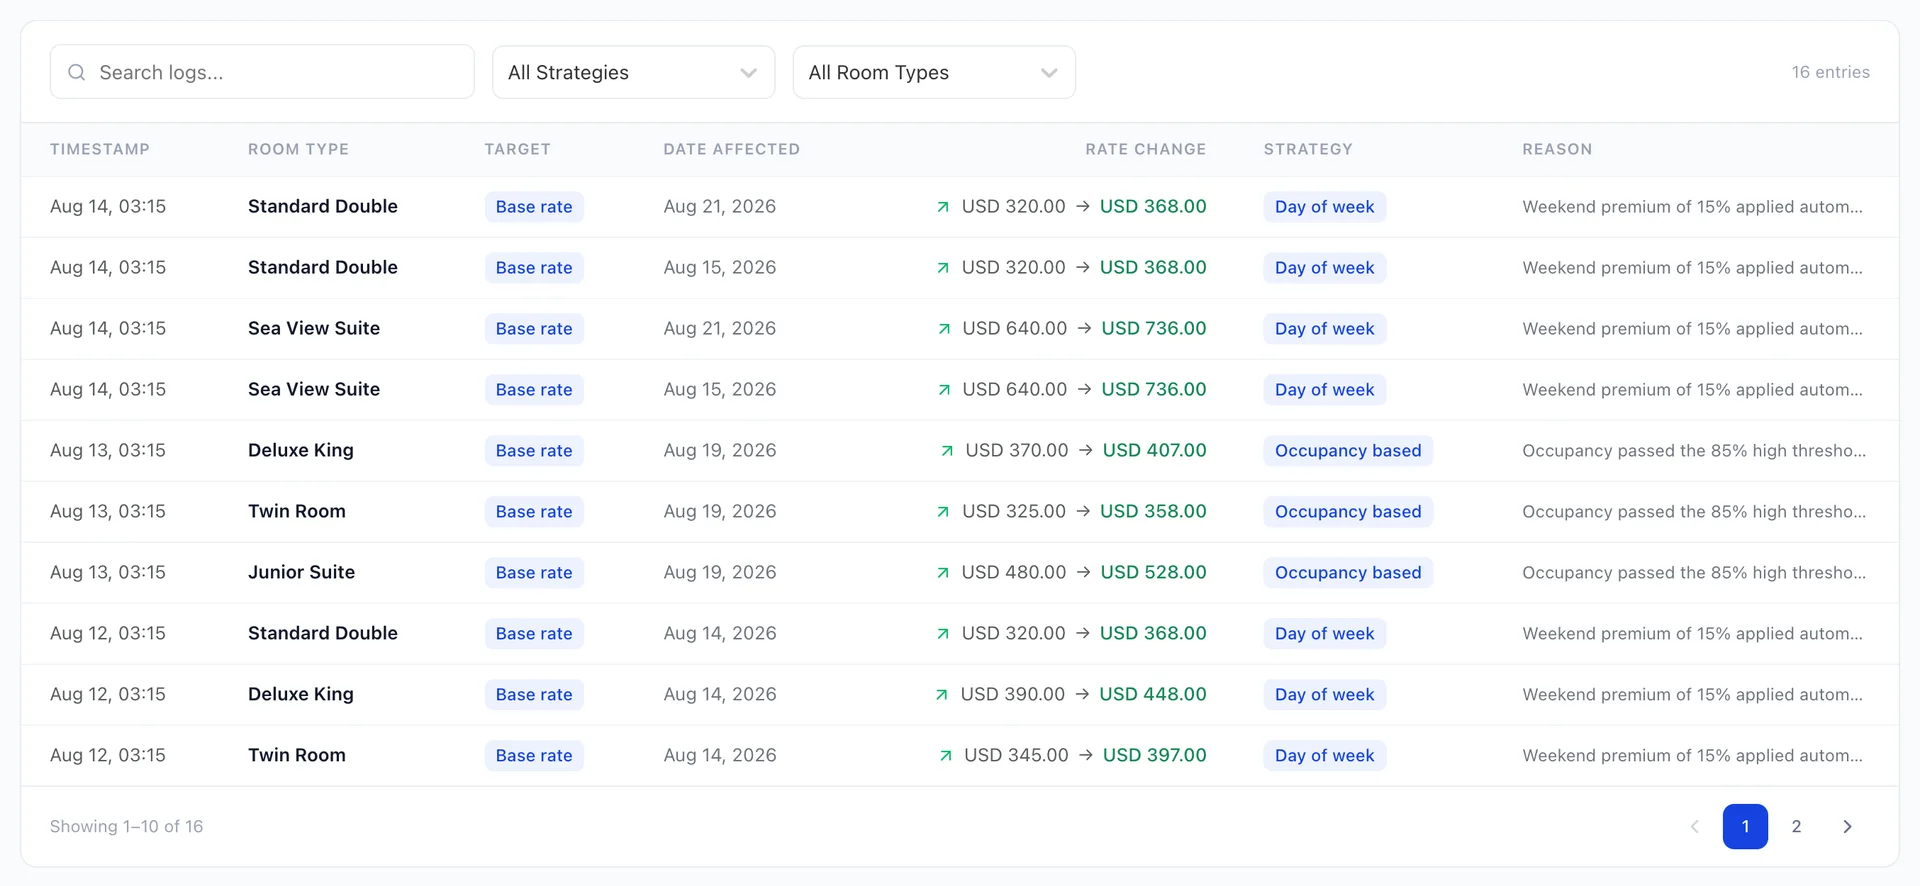
Task: Click the up arrow icon beside USD 390.00
Action: (x=941, y=695)
